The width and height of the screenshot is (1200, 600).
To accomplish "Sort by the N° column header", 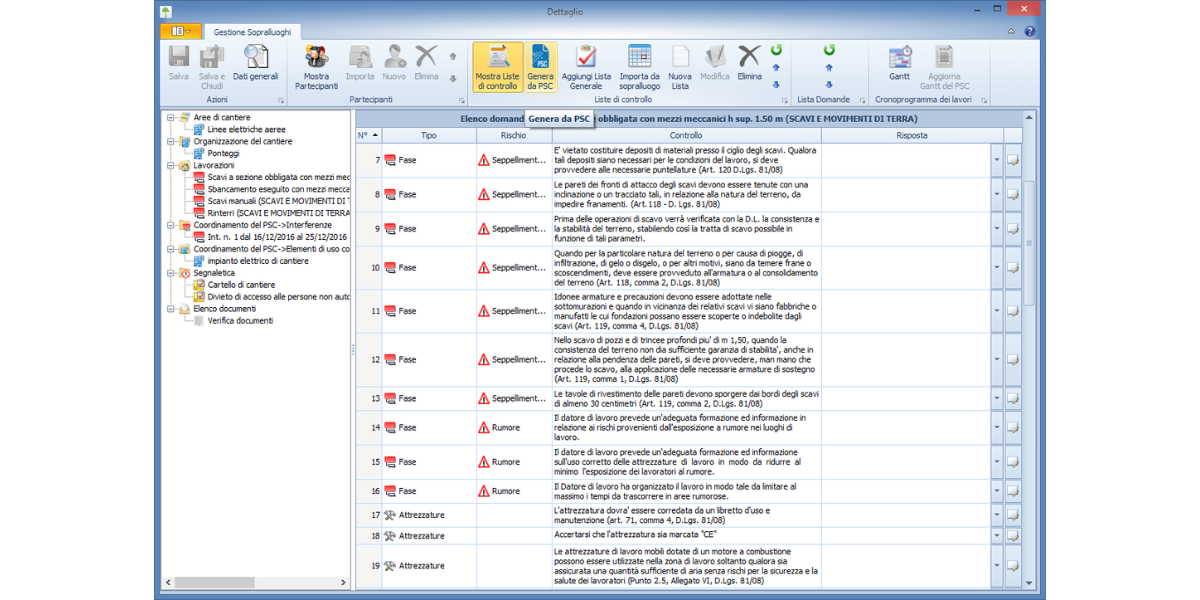I will (367, 135).
